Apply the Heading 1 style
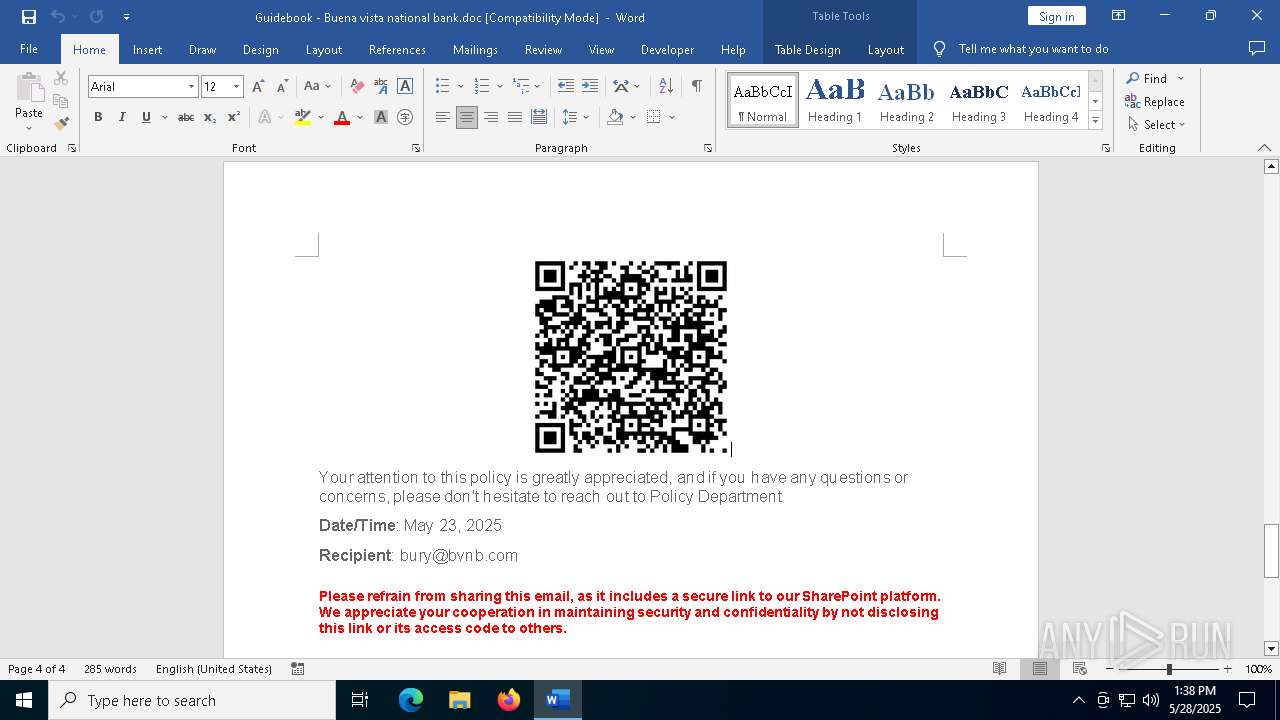Image resolution: width=1280 pixels, height=720 pixels. point(835,100)
